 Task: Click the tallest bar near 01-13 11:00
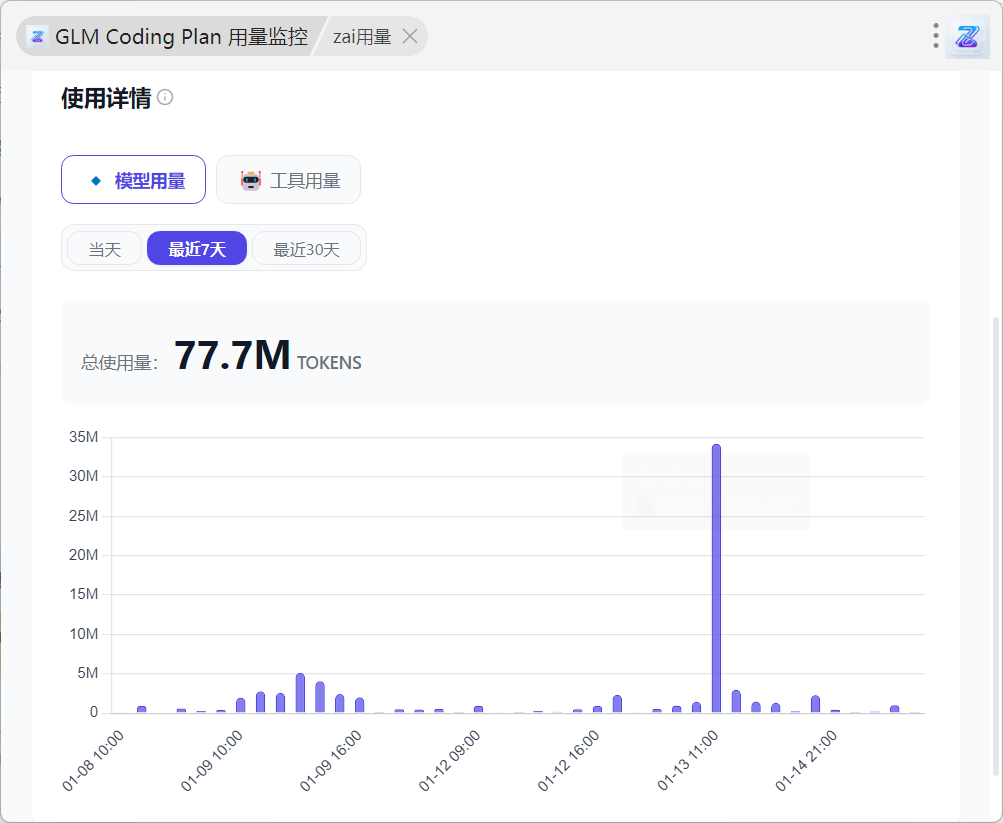(716, 578)
